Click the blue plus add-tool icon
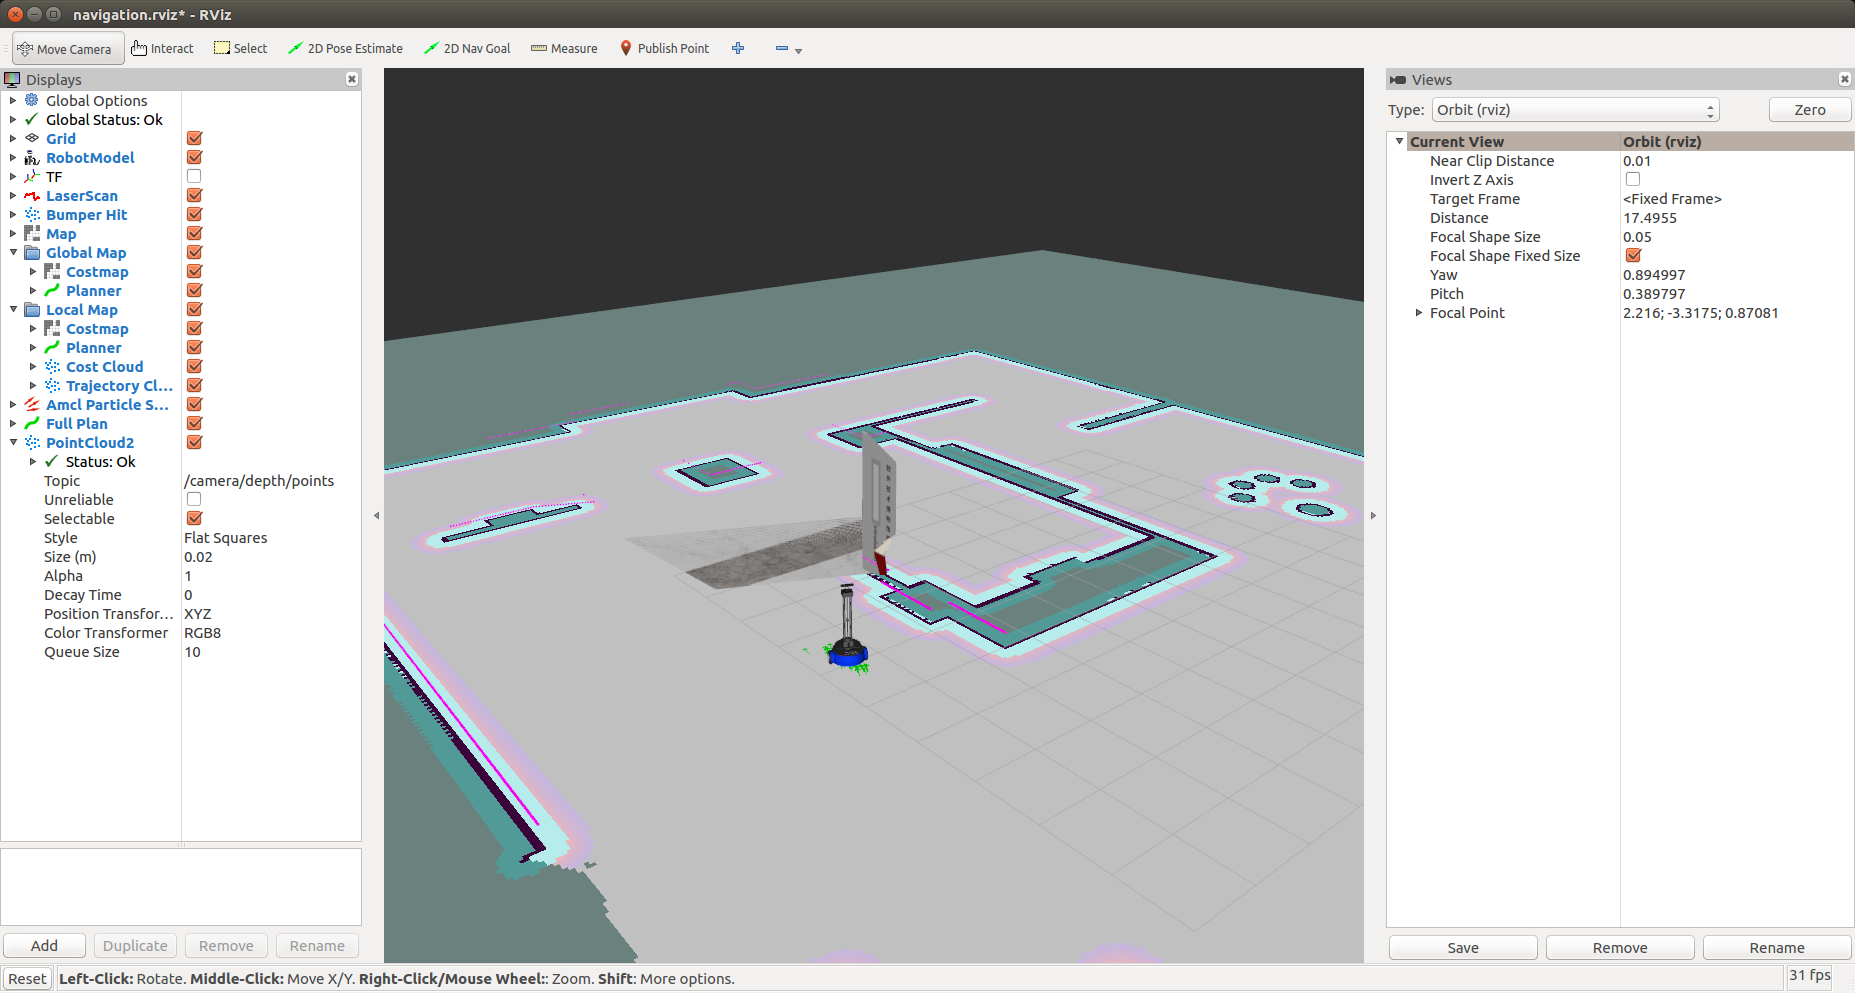Image resolution: width=1855 pixels, height=993 pixels. [x=738, y=48]
